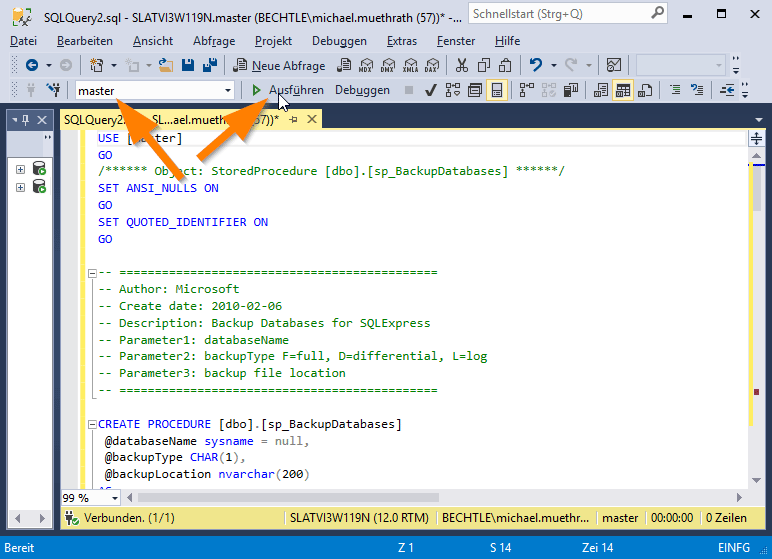Image resolution: width=772 pixels, height=559 pixels.
Task: Toggle Results to Text option
Action: tap(601, 91)
